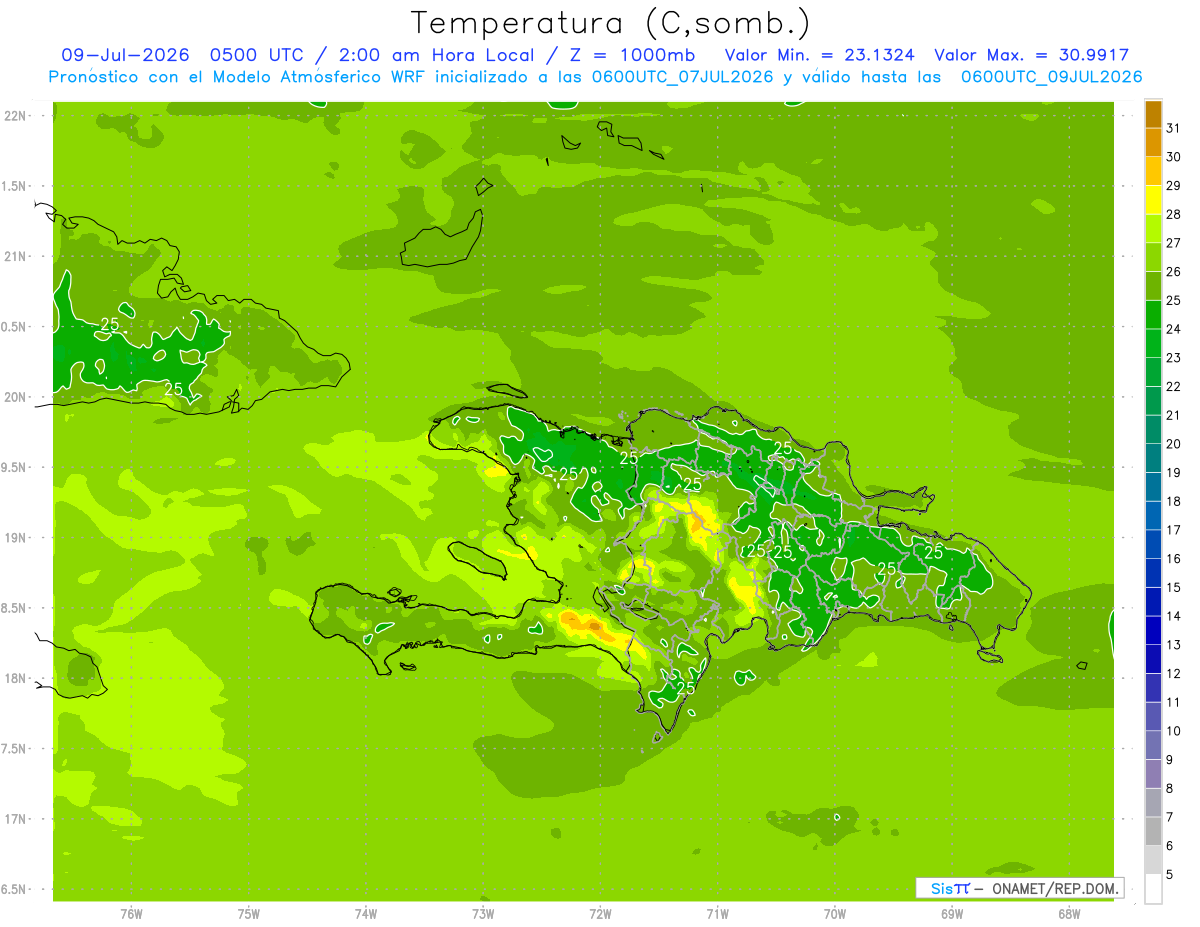The height and width of the screenshot is (927, 1200).
Task: Click the "6.5N" latitude label
Action: click(14, 889)
